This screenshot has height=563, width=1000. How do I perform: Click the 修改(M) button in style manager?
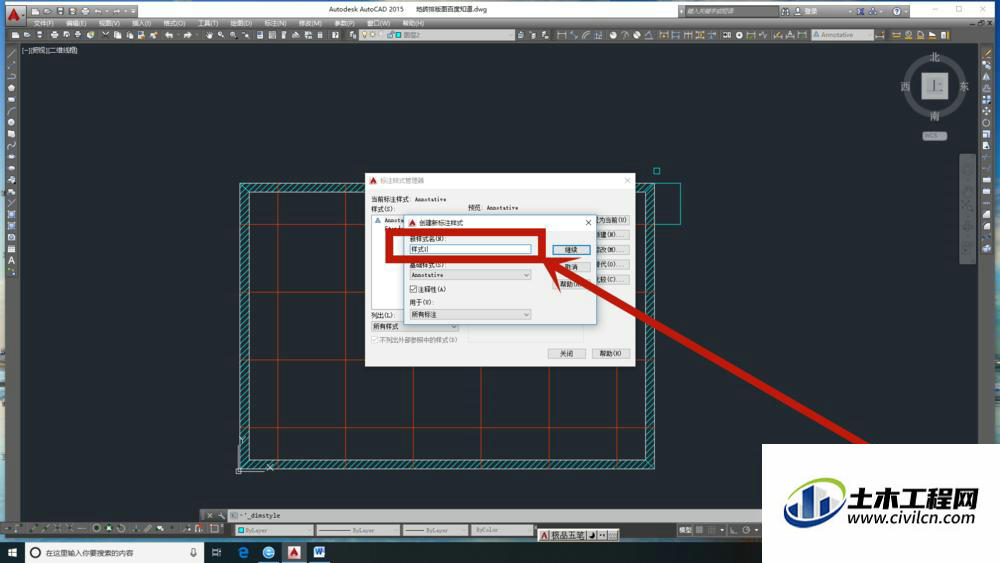(x=612, y=250)
